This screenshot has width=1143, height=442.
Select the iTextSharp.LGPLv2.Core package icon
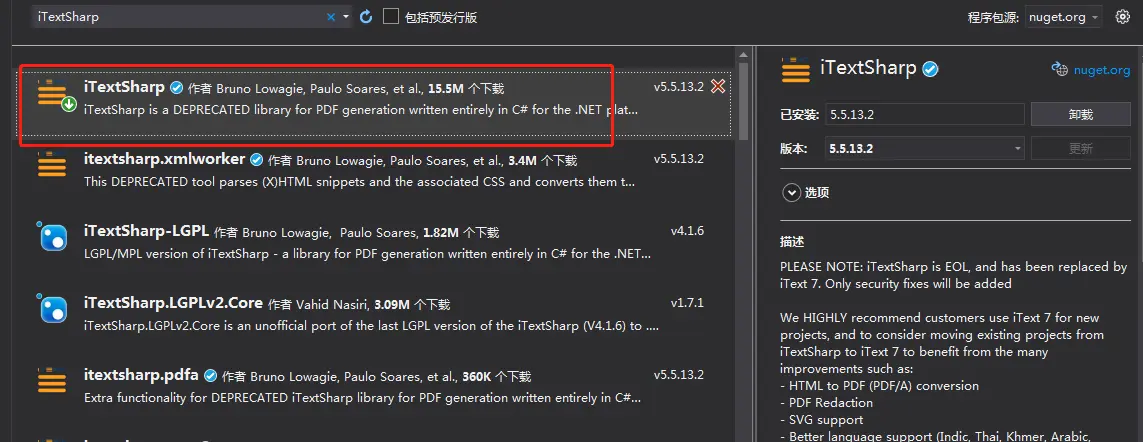tap(51, 309)
